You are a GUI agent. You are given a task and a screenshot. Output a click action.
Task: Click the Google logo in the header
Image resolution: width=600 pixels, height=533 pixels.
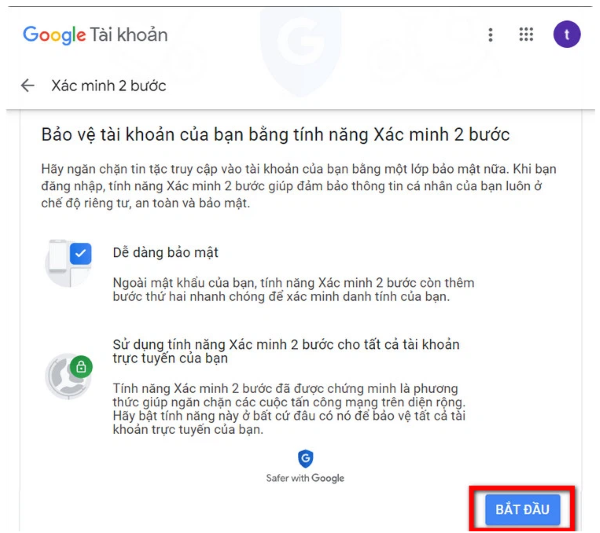point(54,35)
